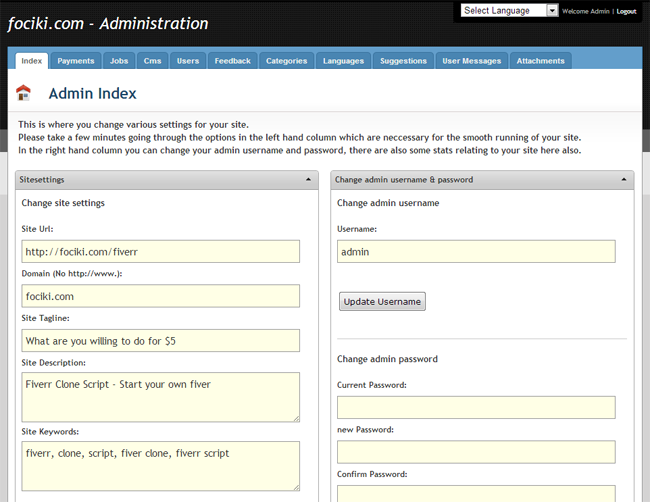
Task: Focus the new Password field
Action: (476, 452)
